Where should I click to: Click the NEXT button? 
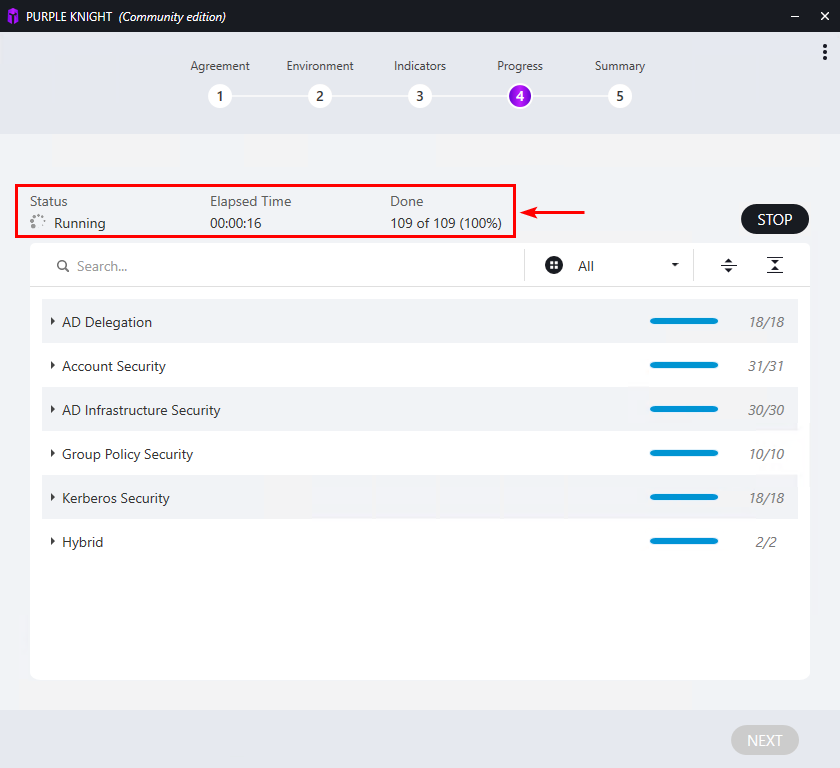point(765,740)
